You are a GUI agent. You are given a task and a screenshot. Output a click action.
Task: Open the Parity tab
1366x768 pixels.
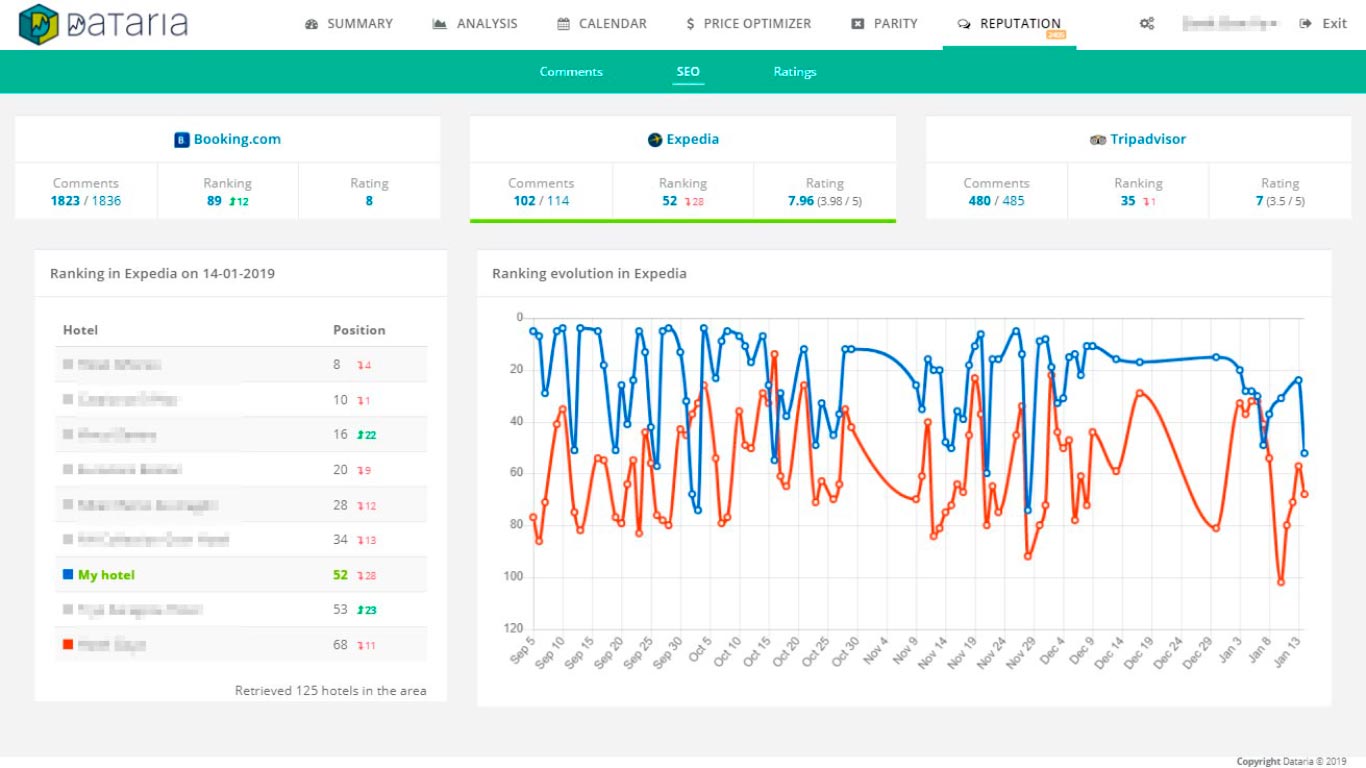(884, 24)
